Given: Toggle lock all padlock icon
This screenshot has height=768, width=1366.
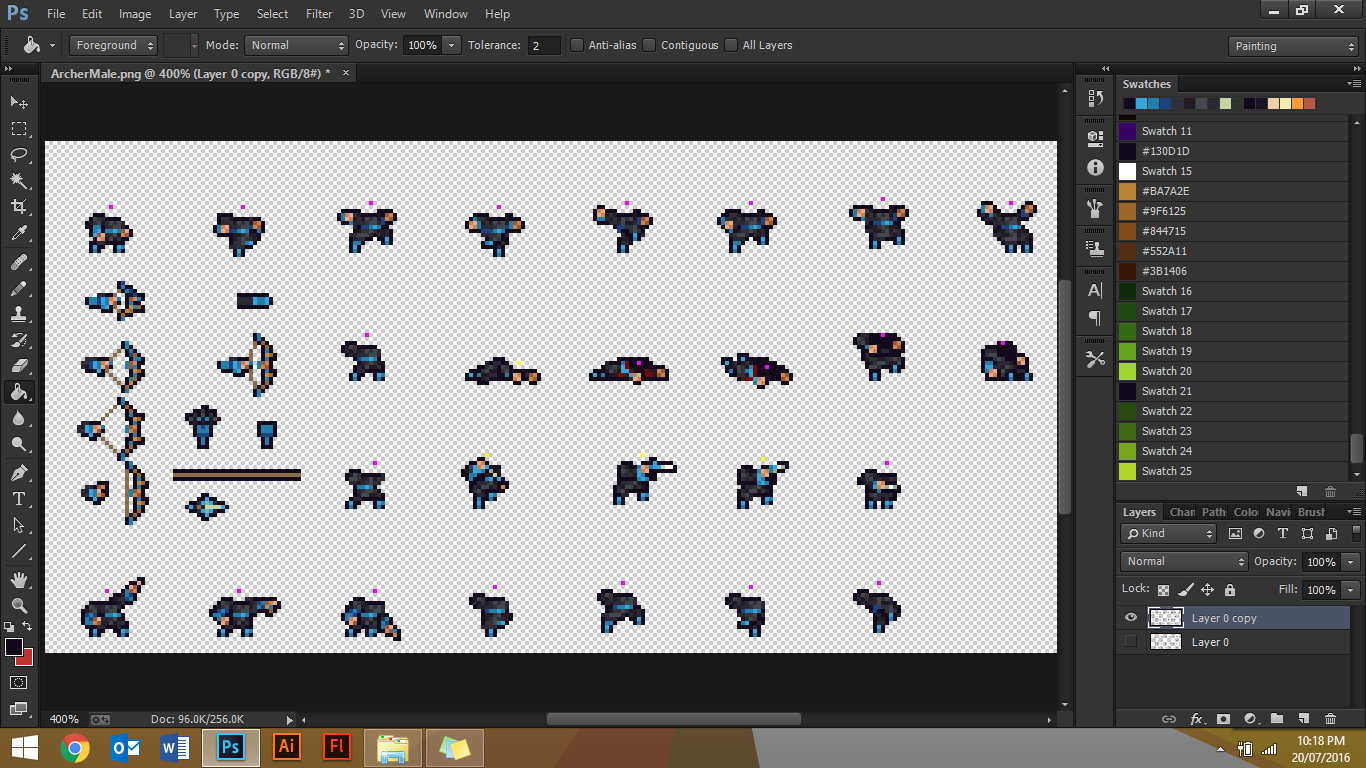Looking at the screenshot, I should click(x=1229, y=590).
